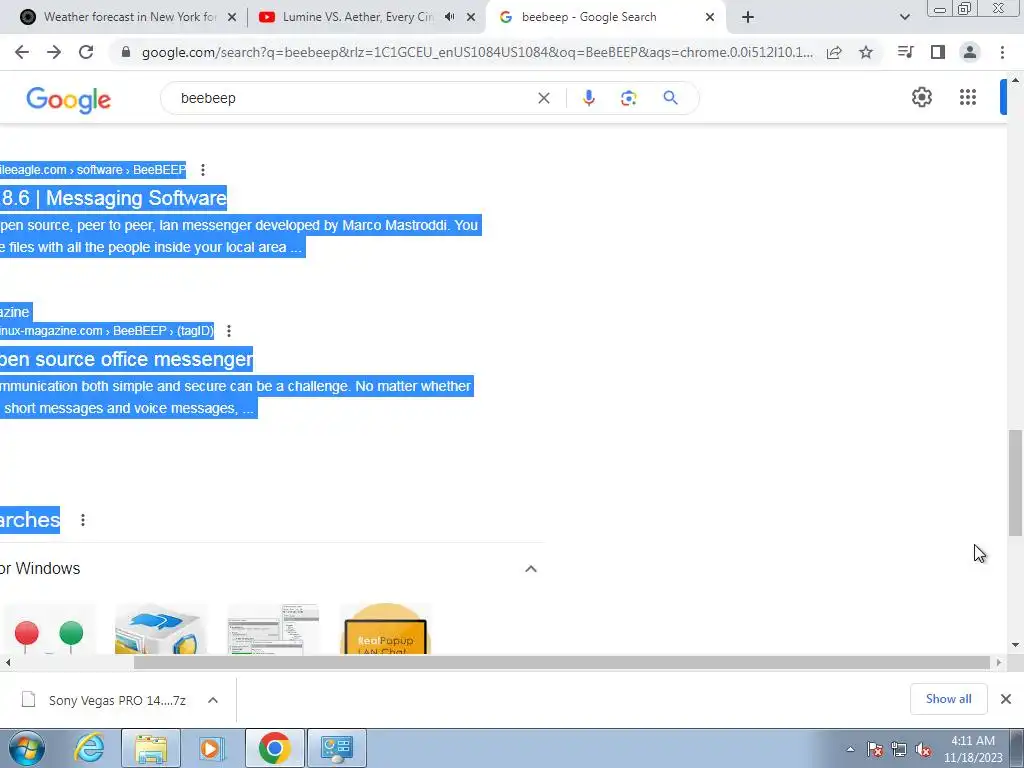Open Chrome side panel
1024x768 pixels.
938,52
